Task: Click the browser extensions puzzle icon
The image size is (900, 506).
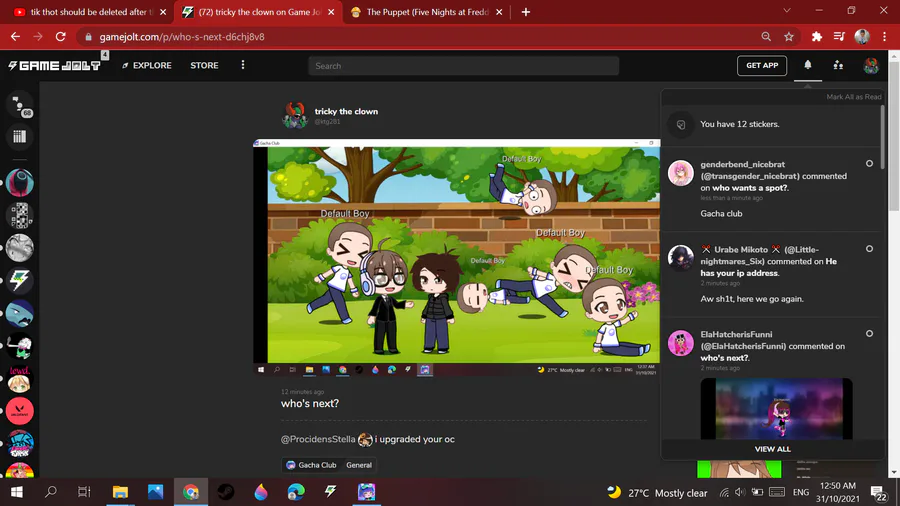Action: (x=816, y=37)
